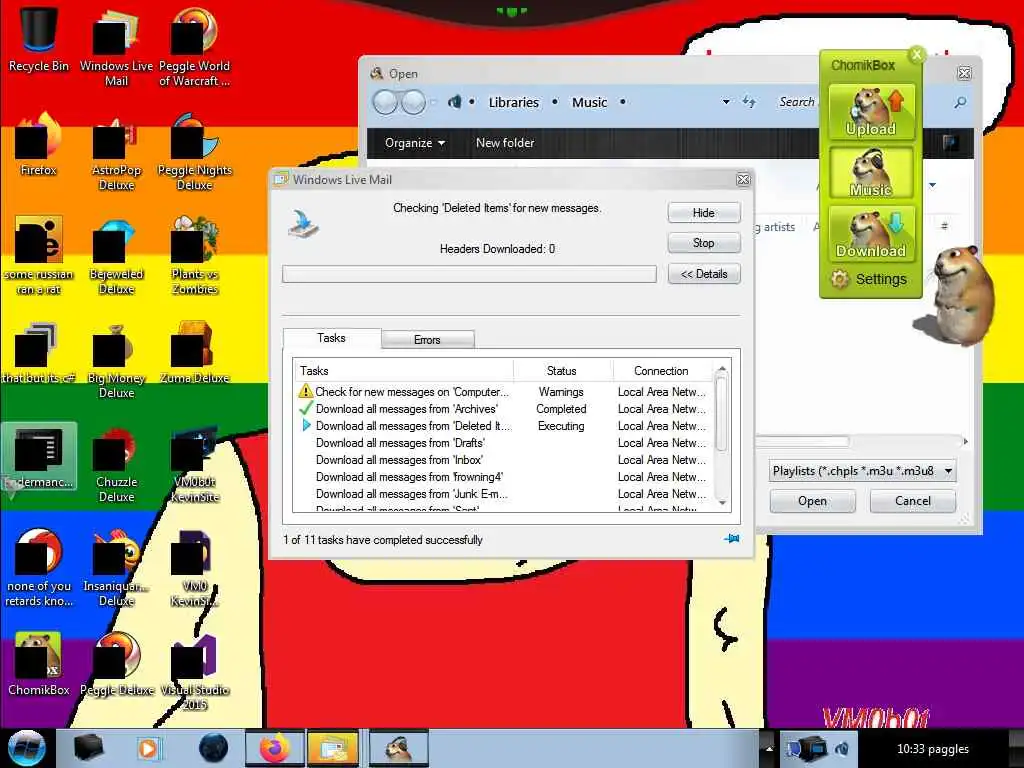The width and height of the screenshot is (1024, 768).
Task: Open the Recycle Bin desktop icon
Action: [39, 39]
